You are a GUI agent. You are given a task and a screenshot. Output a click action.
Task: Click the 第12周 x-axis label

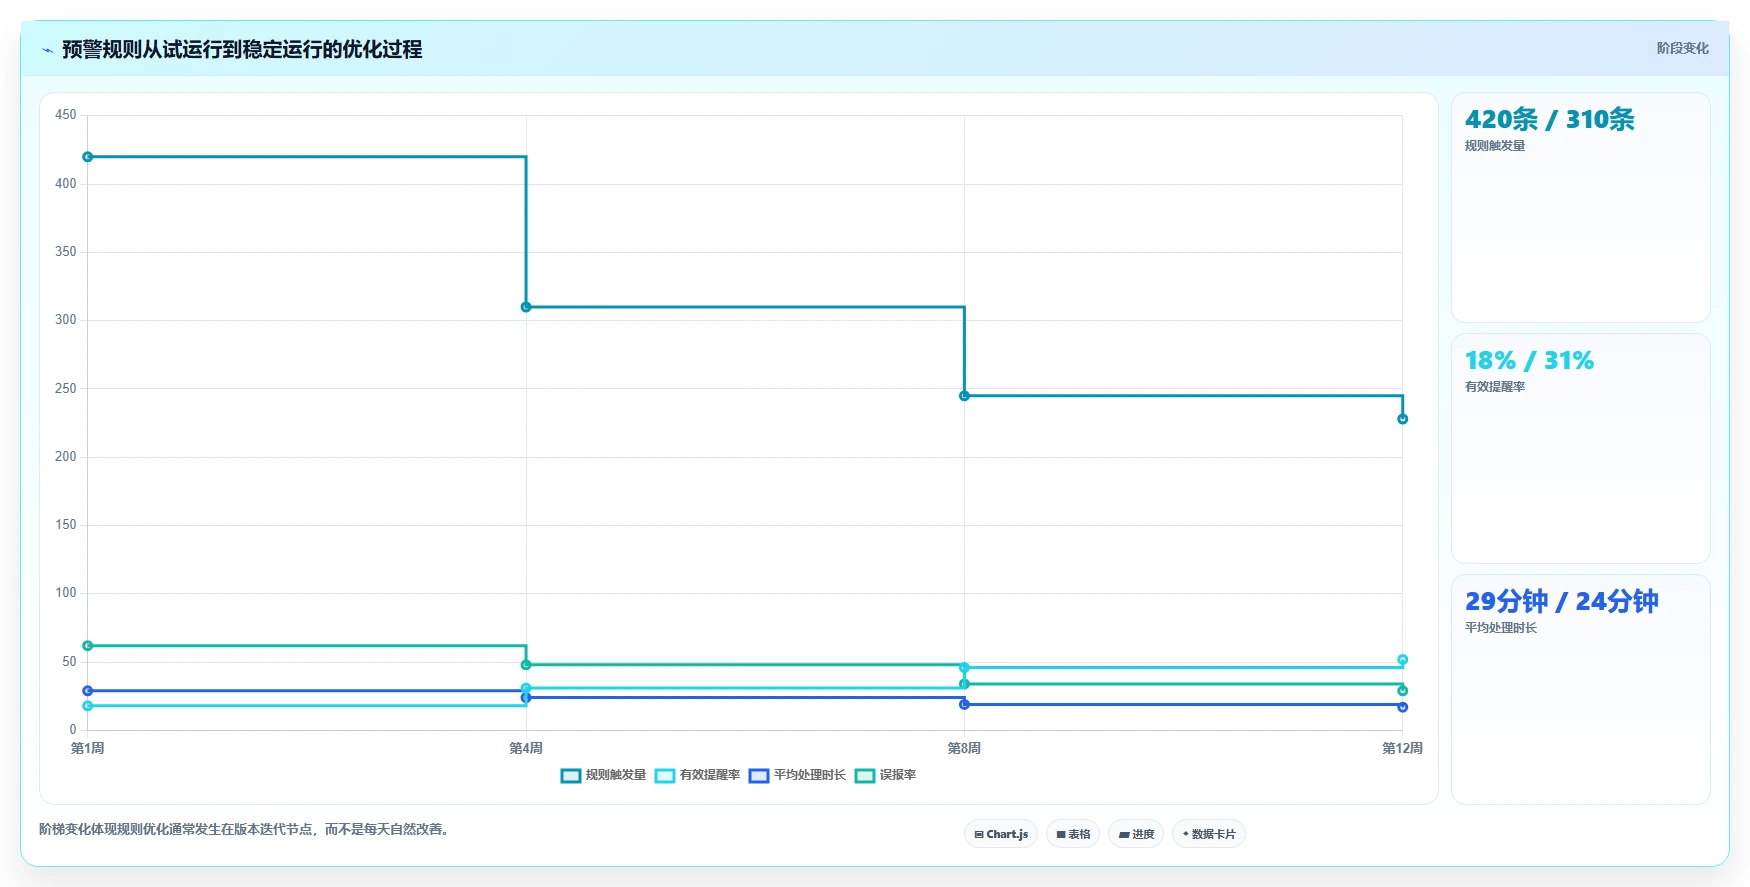1402,748
